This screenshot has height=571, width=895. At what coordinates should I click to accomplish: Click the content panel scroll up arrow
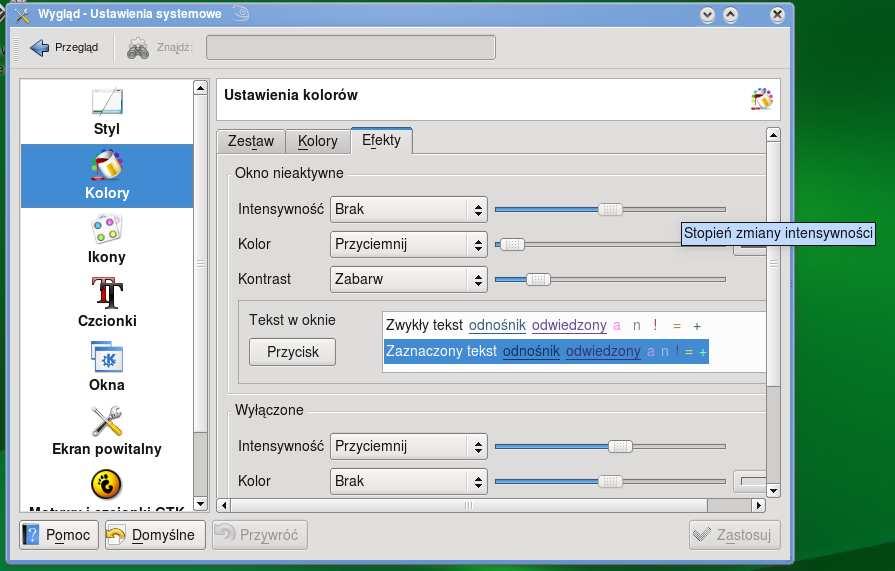[773, 135]
